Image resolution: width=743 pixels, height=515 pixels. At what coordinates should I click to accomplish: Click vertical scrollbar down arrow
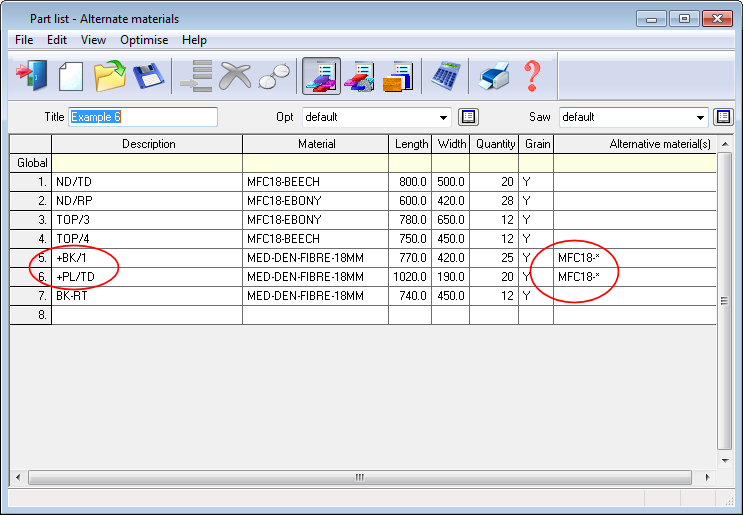(x=725, y=460)
